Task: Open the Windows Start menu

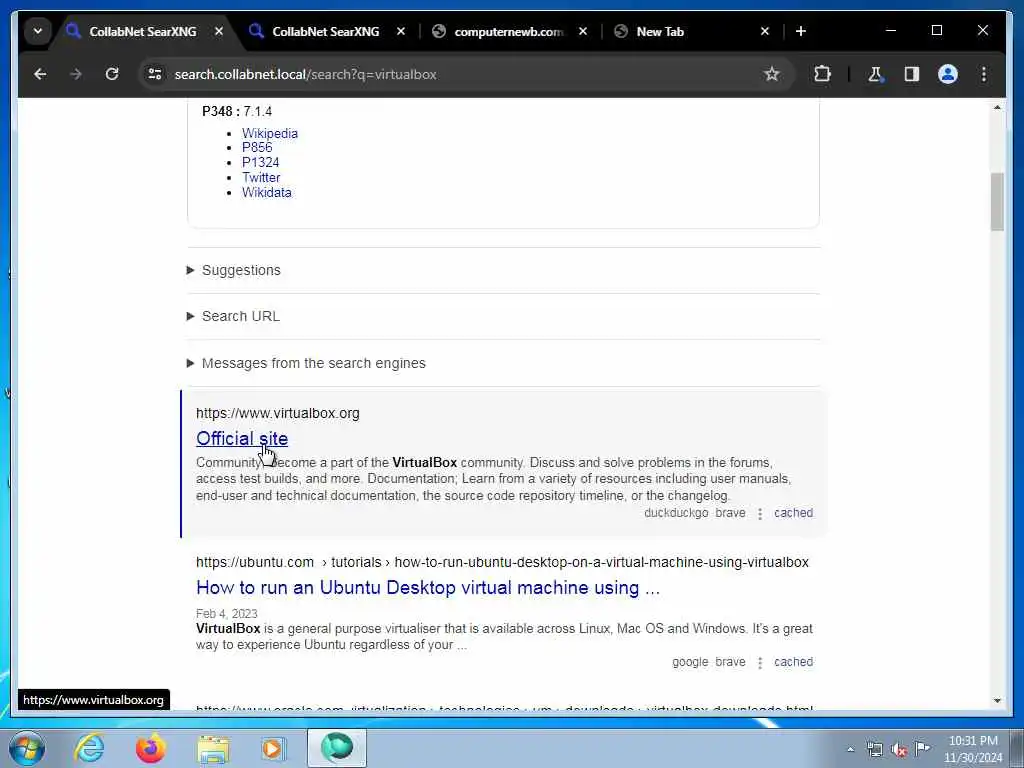Action: click(27, 748)
